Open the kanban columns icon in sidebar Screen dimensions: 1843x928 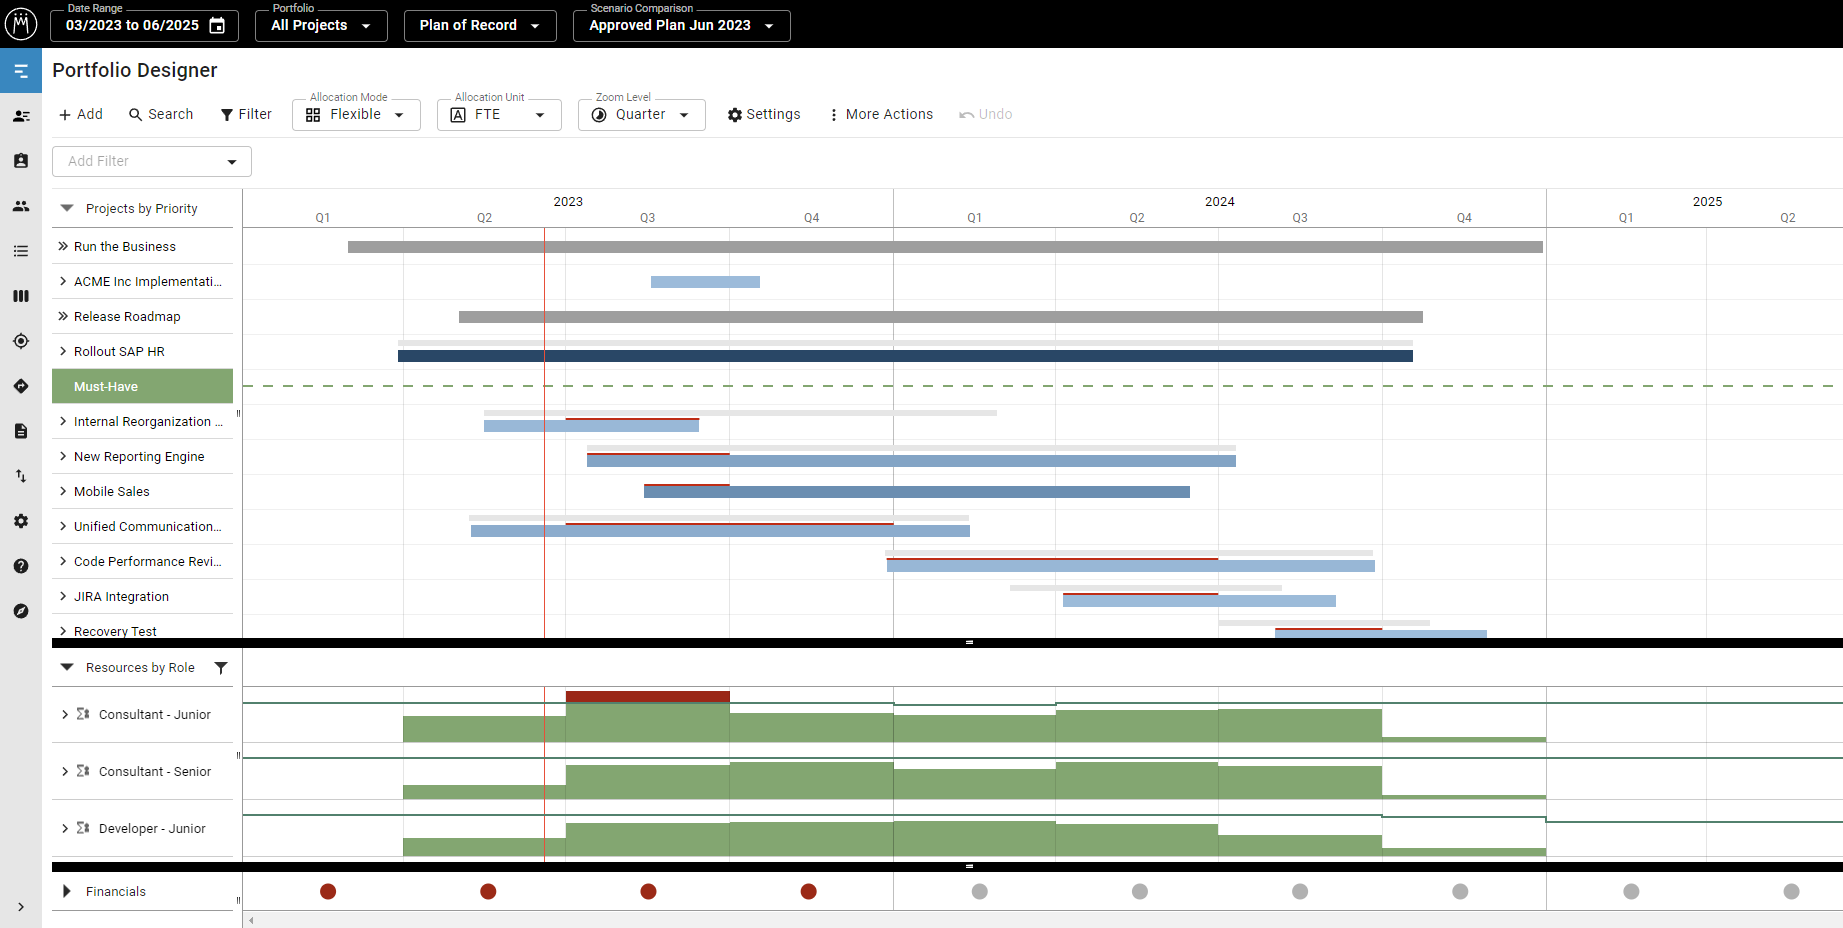[x=21, y=296]
